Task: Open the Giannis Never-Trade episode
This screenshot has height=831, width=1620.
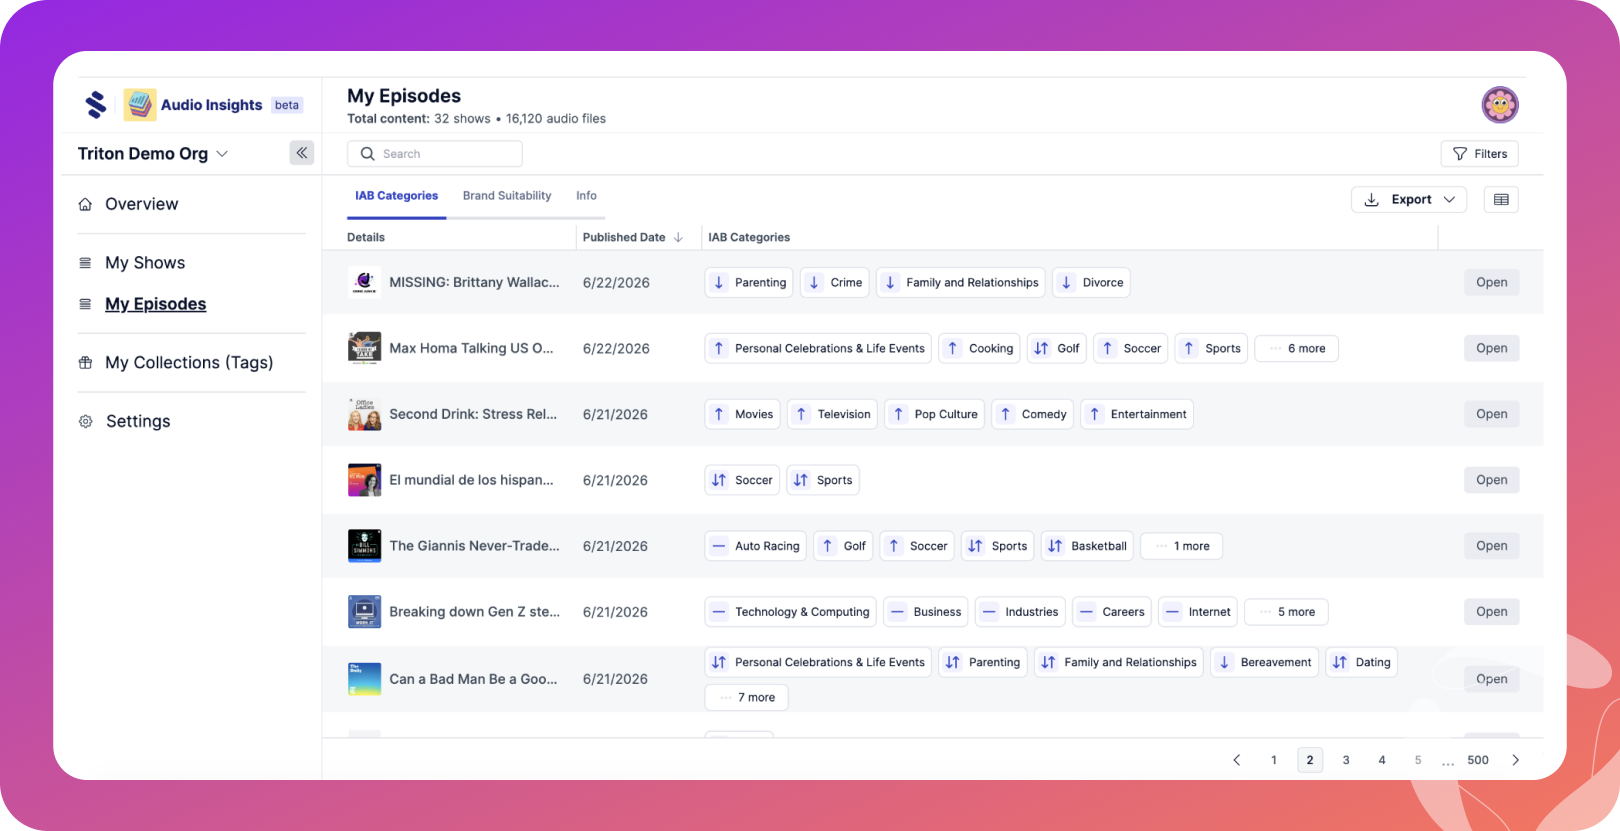Action: [x=1492, y=546]
